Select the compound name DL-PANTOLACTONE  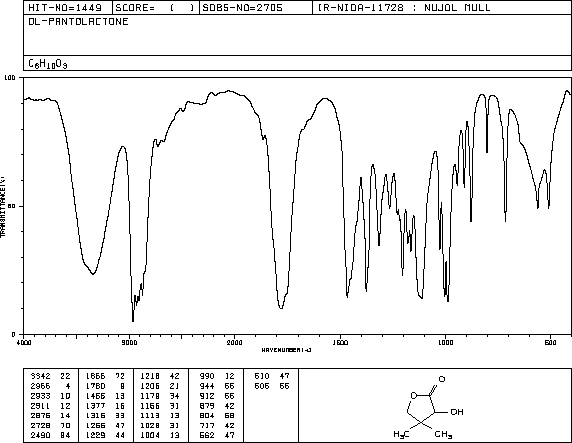click(x=78, y=22)
